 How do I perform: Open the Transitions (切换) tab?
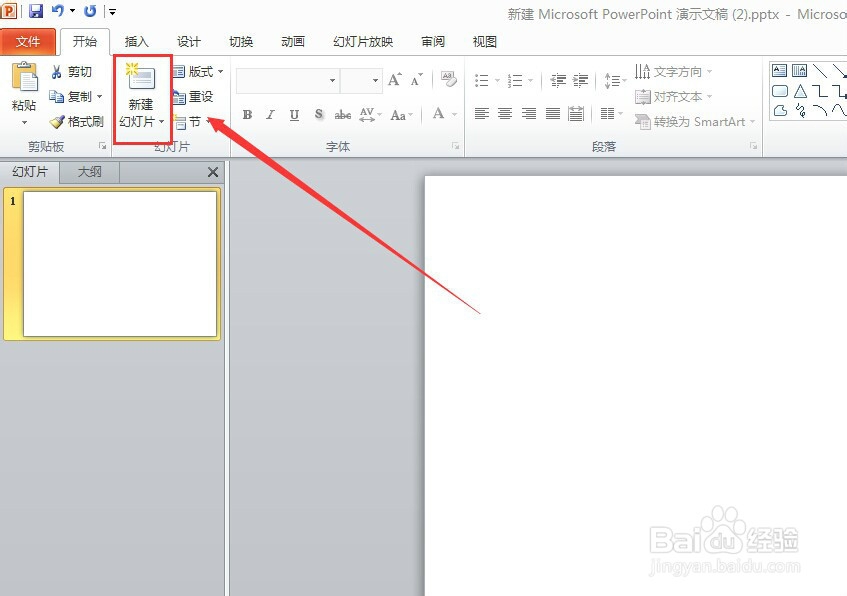241,42
